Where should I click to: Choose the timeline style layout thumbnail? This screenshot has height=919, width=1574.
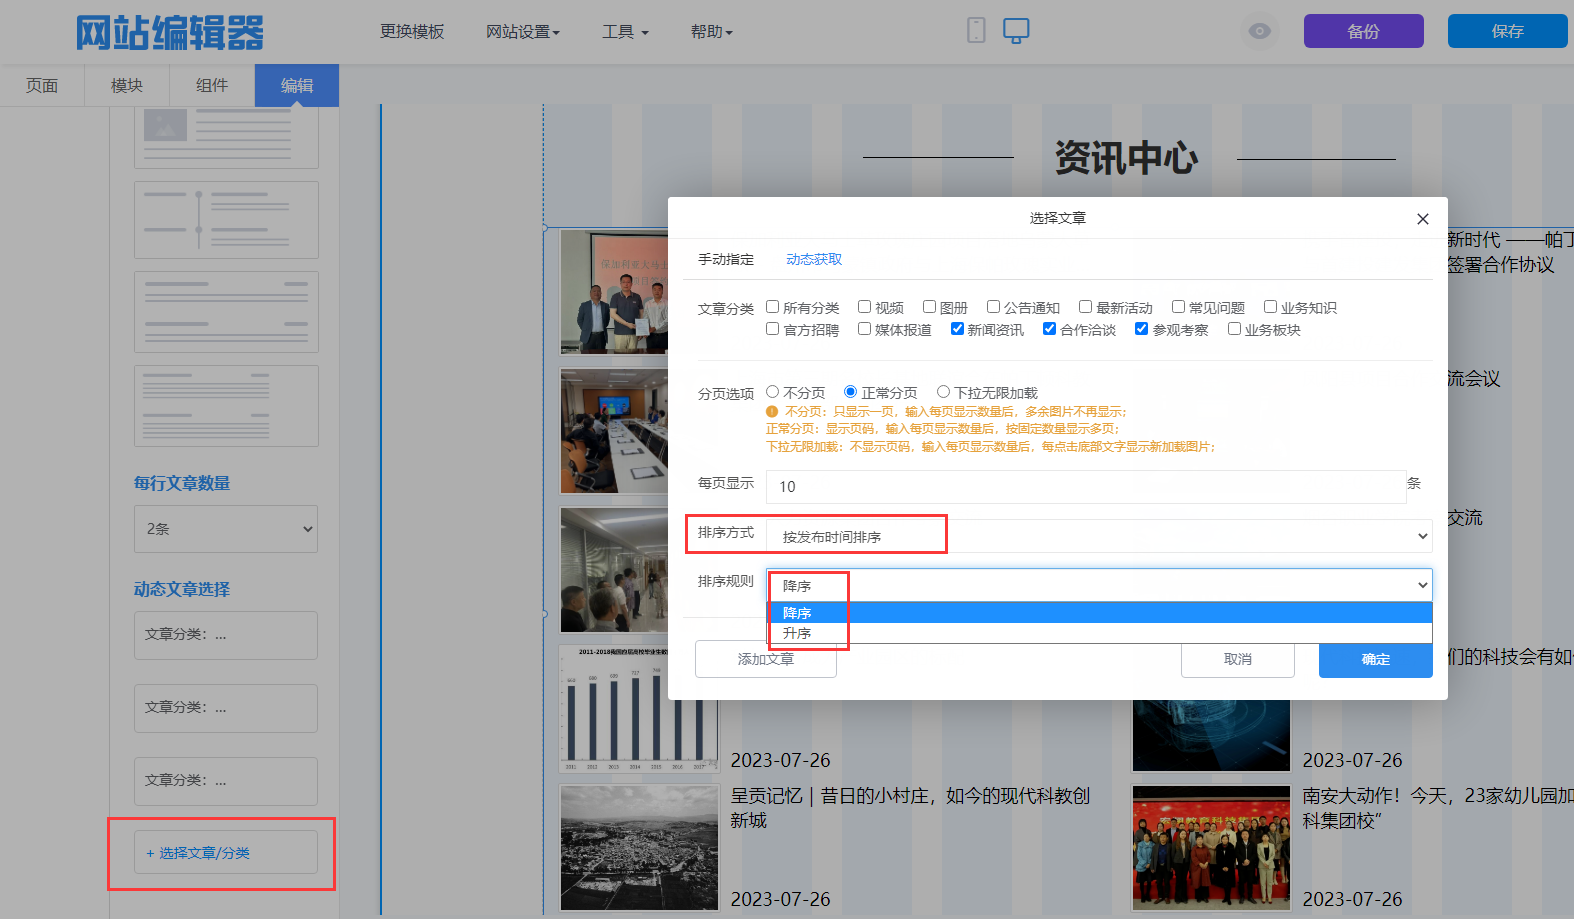[226, 220]
